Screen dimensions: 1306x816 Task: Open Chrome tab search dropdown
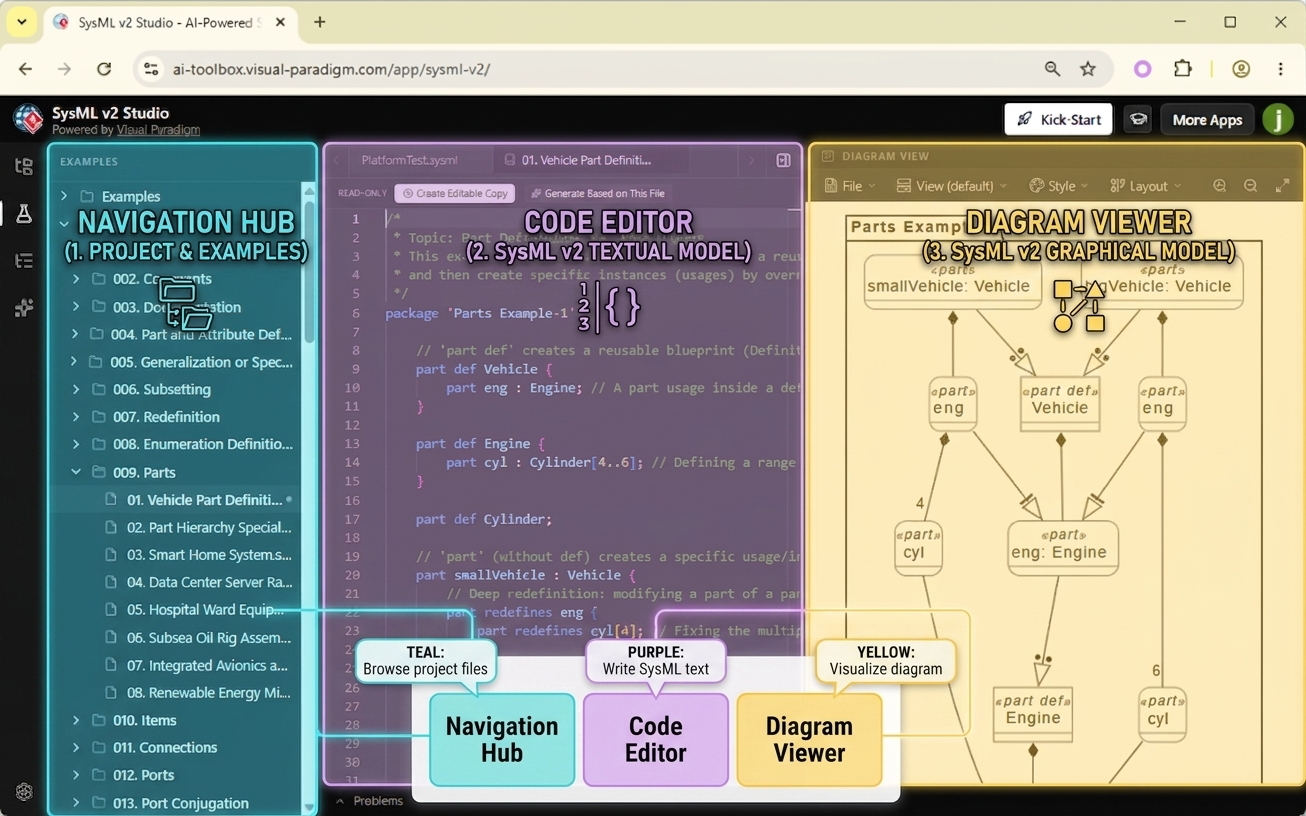21,22
